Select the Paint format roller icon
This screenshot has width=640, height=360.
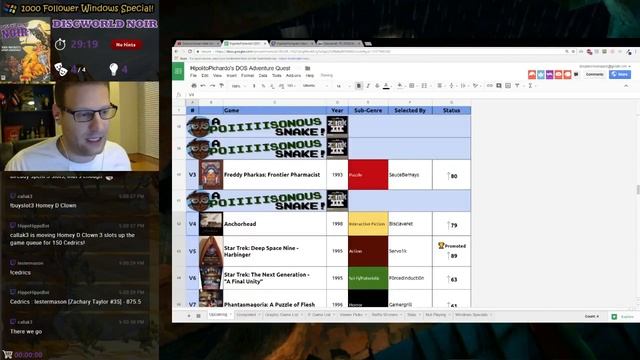click(222, 86)
